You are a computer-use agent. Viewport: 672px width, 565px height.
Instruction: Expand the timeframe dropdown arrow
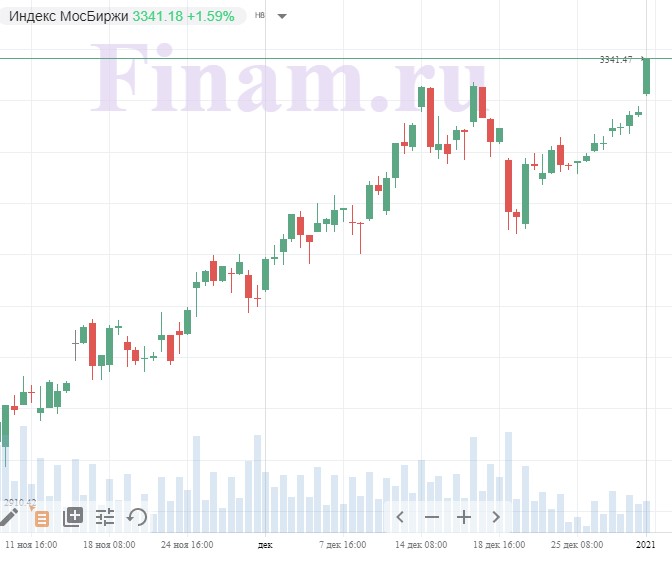click(x=282, y=17)
